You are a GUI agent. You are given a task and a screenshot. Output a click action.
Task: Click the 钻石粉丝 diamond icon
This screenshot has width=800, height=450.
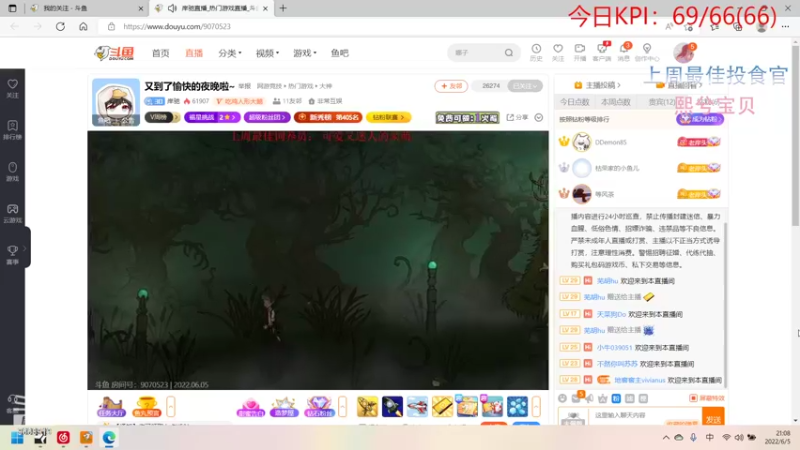pos(319,407)
